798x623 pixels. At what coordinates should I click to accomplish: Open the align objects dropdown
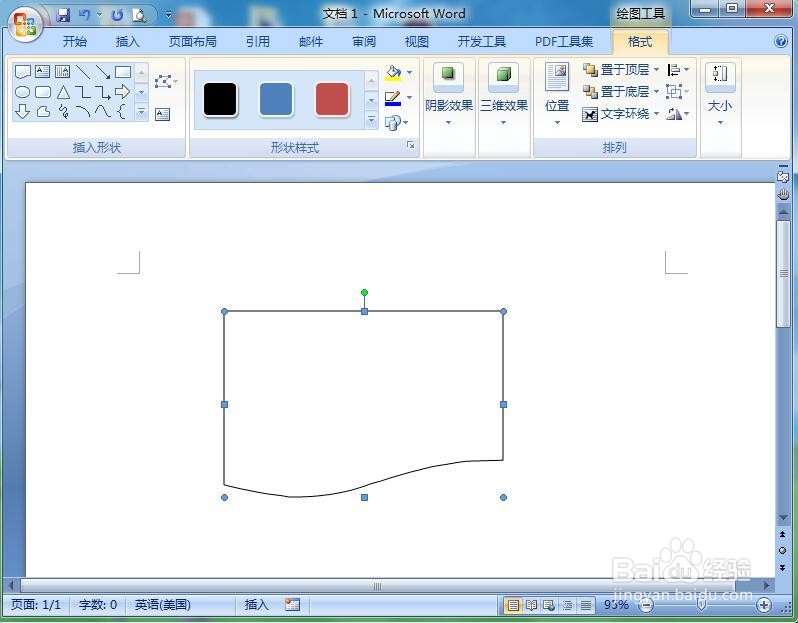tap(678, 70)
